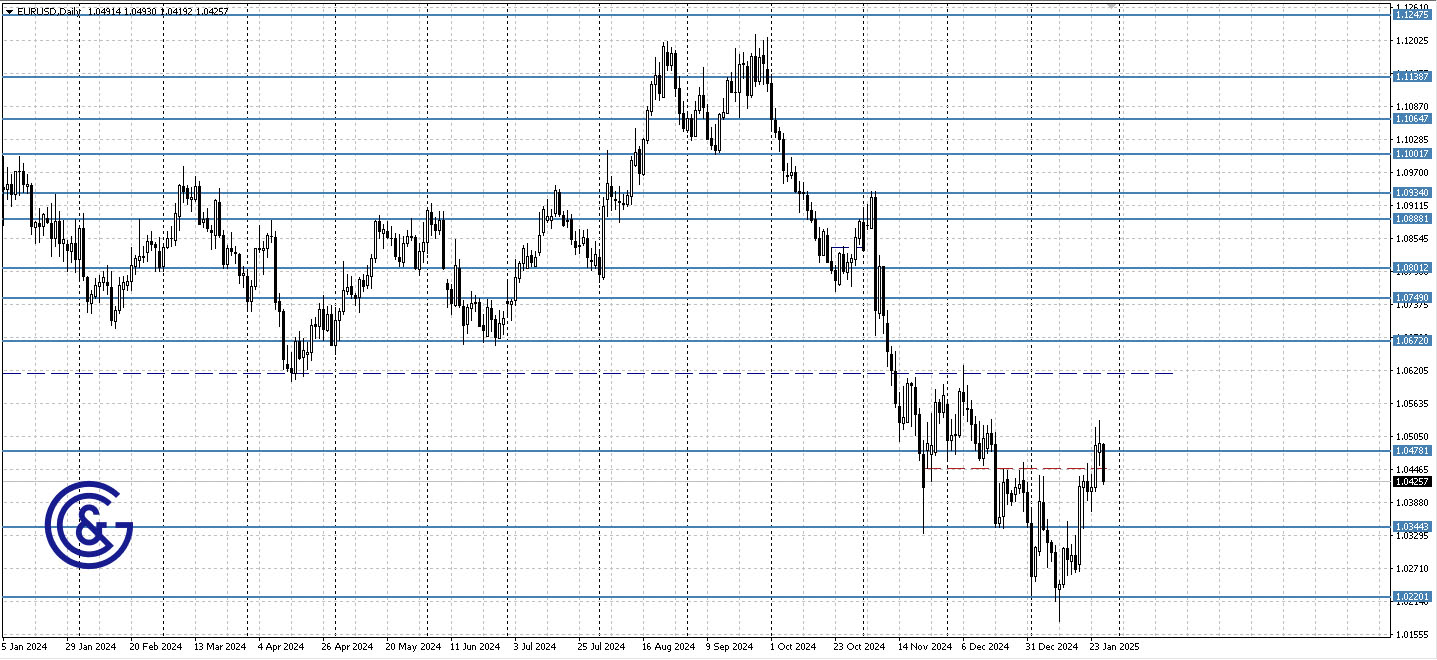
Task: Click the 1.03443 level tag
Action: coord(1414,527)
